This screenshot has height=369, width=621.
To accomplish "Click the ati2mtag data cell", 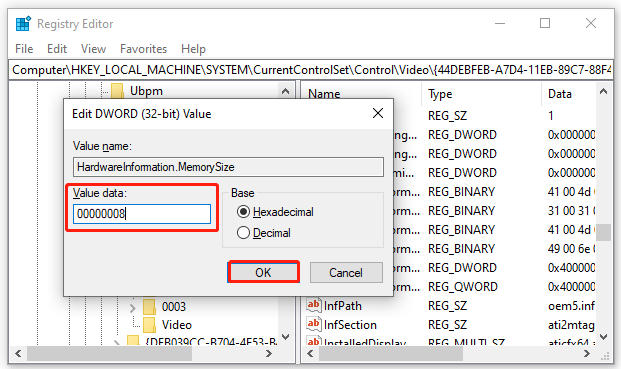I will coord(571,325).
